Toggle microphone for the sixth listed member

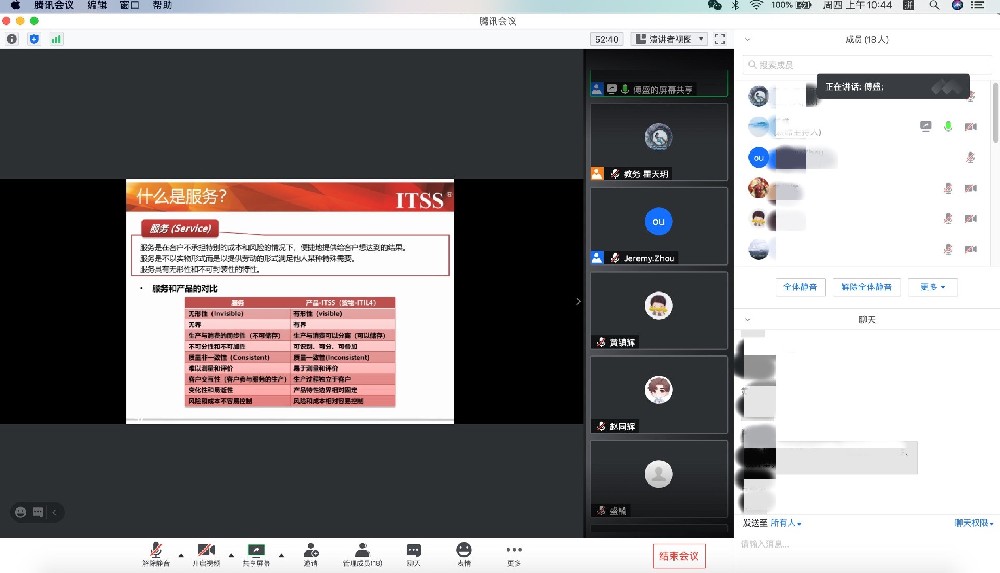[948, 249]
